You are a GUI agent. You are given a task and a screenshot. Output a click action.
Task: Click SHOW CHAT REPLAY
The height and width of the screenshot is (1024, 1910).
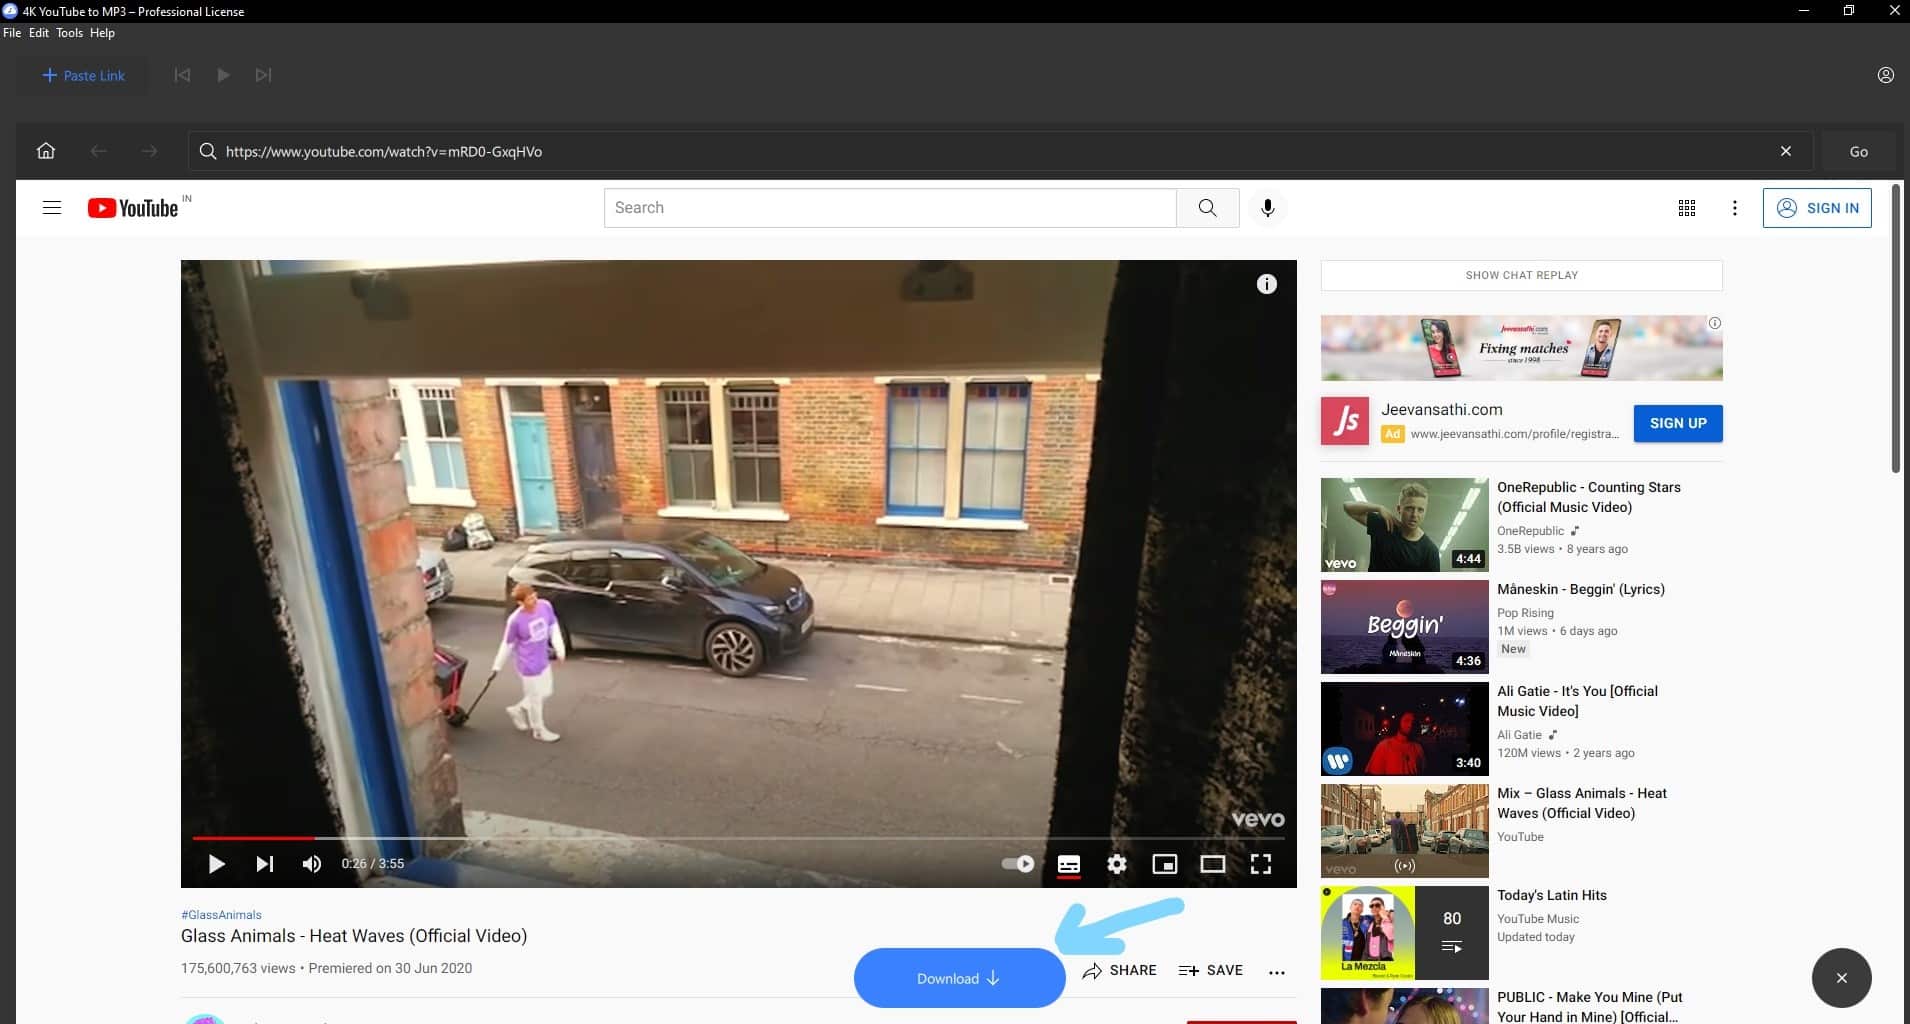click(1521, 275)
